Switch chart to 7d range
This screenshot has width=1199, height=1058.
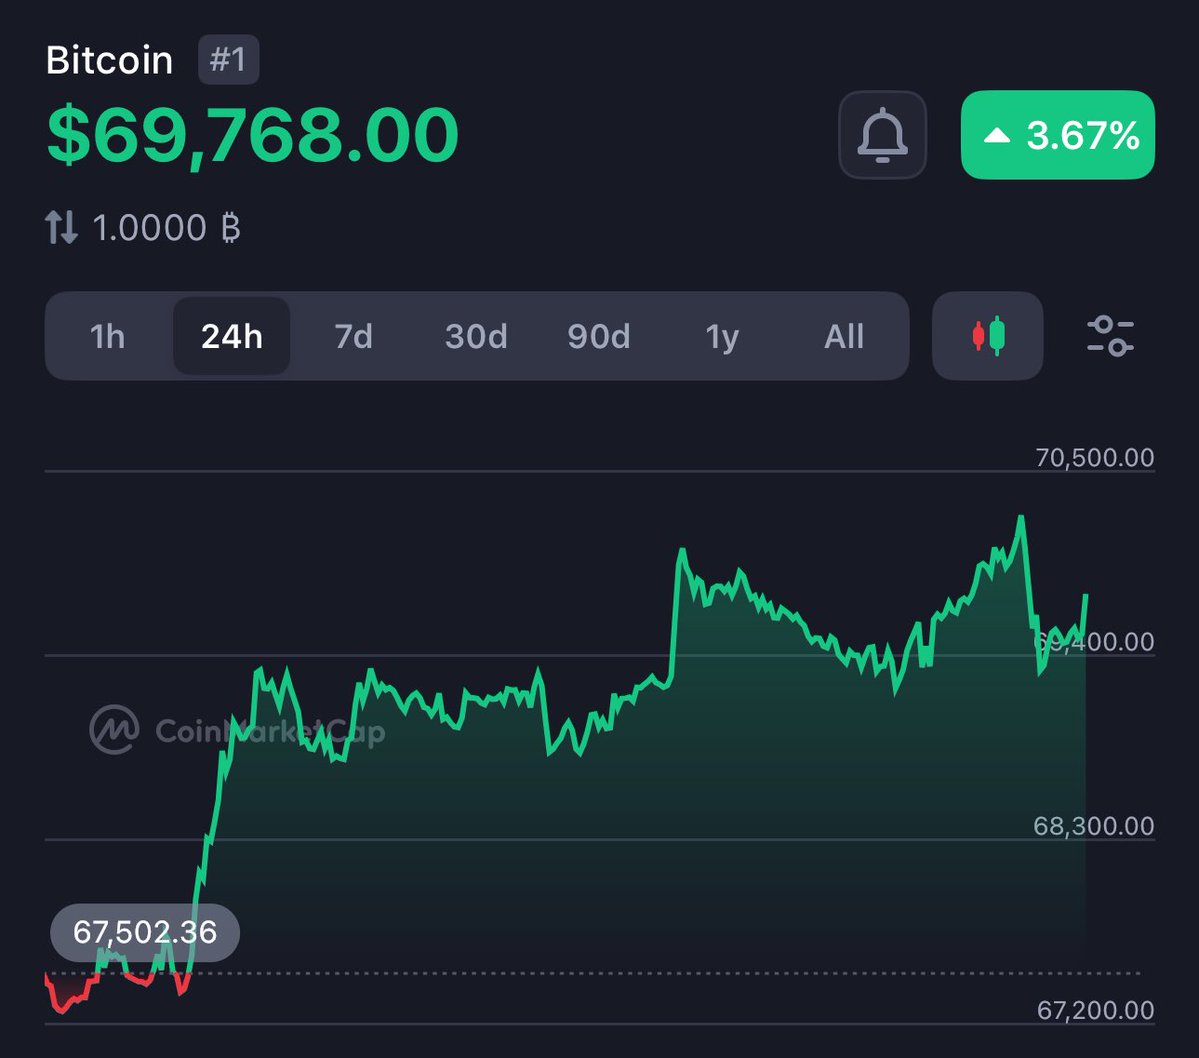pos(353,336)
